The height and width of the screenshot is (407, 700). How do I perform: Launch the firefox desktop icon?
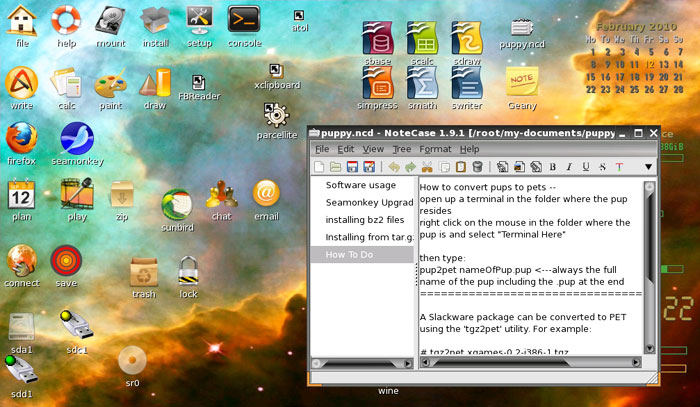(x=21, y=144)
